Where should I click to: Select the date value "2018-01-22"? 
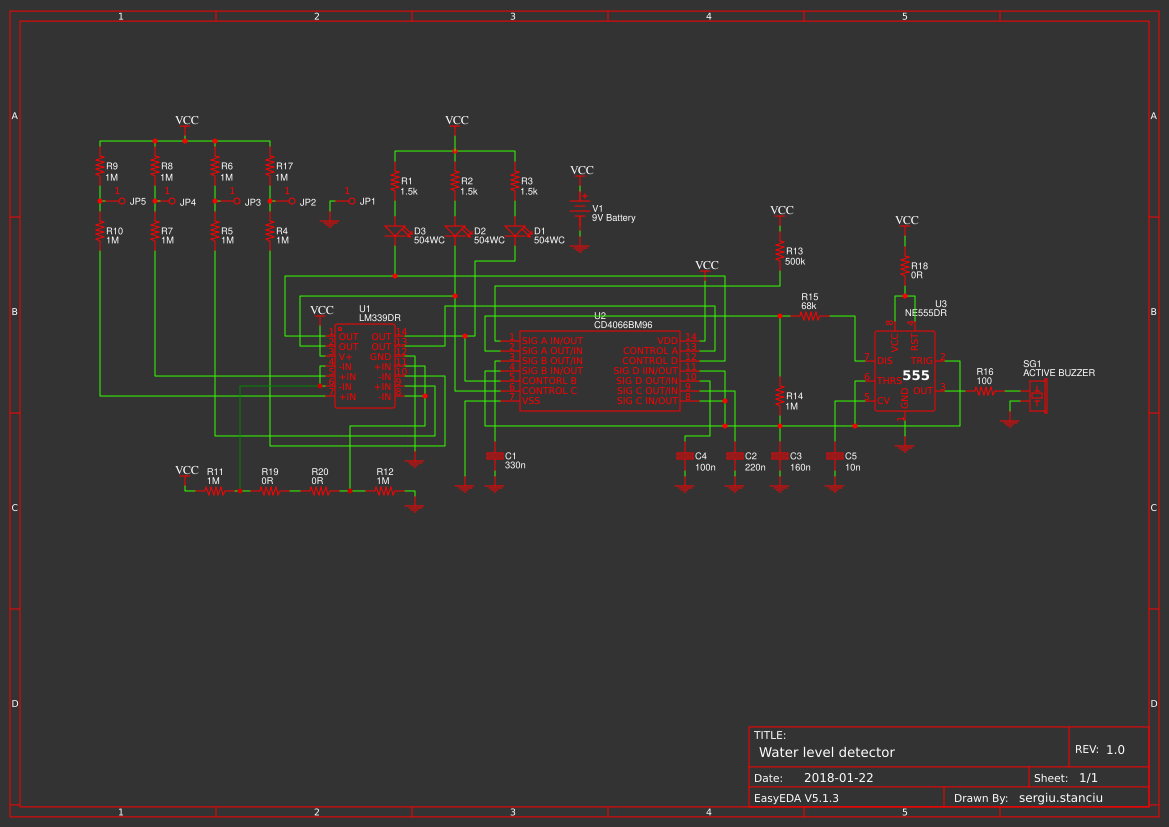pos(839,778)
